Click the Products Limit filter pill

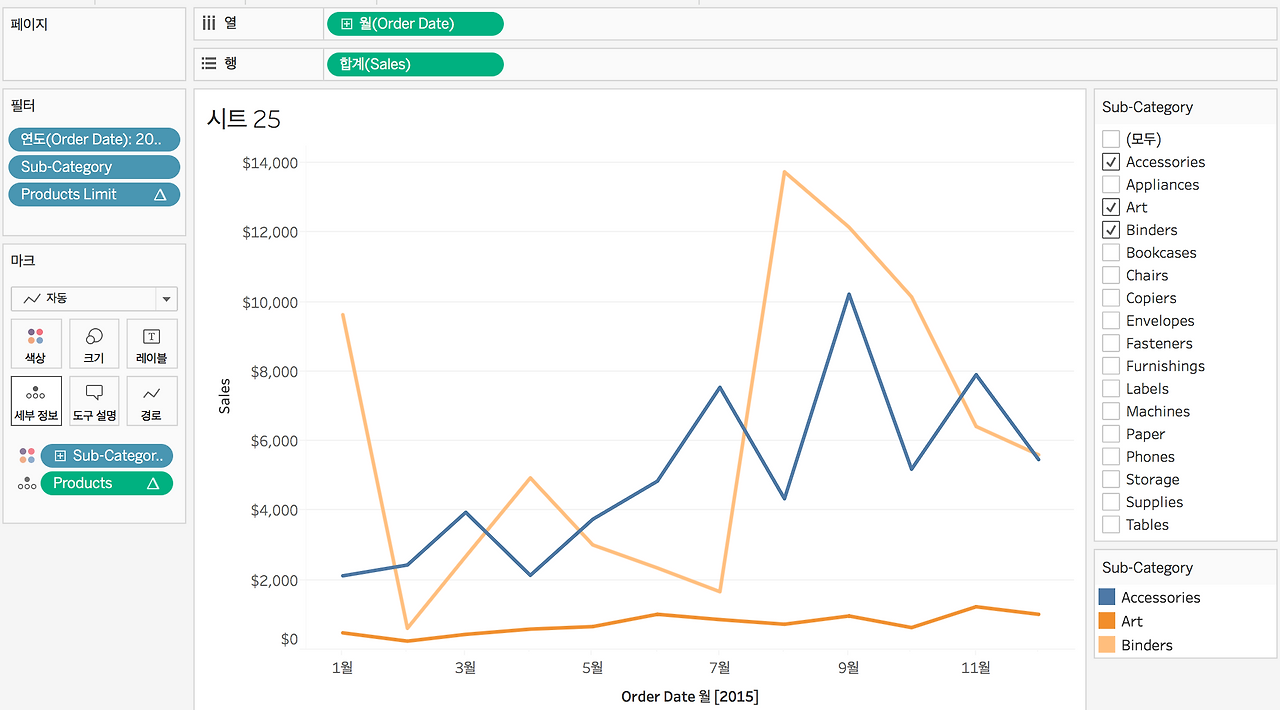pyautogui.click(x=94, y=194)
